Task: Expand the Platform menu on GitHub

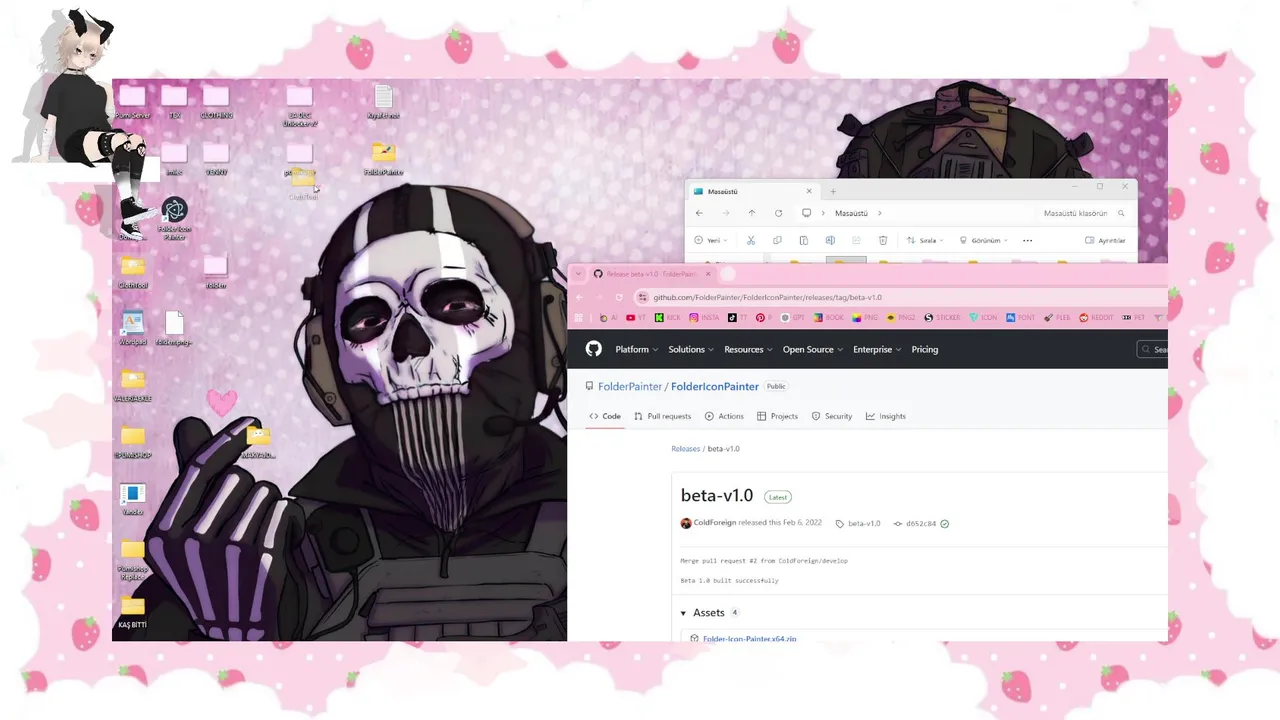Action: [x=636, y=349]
